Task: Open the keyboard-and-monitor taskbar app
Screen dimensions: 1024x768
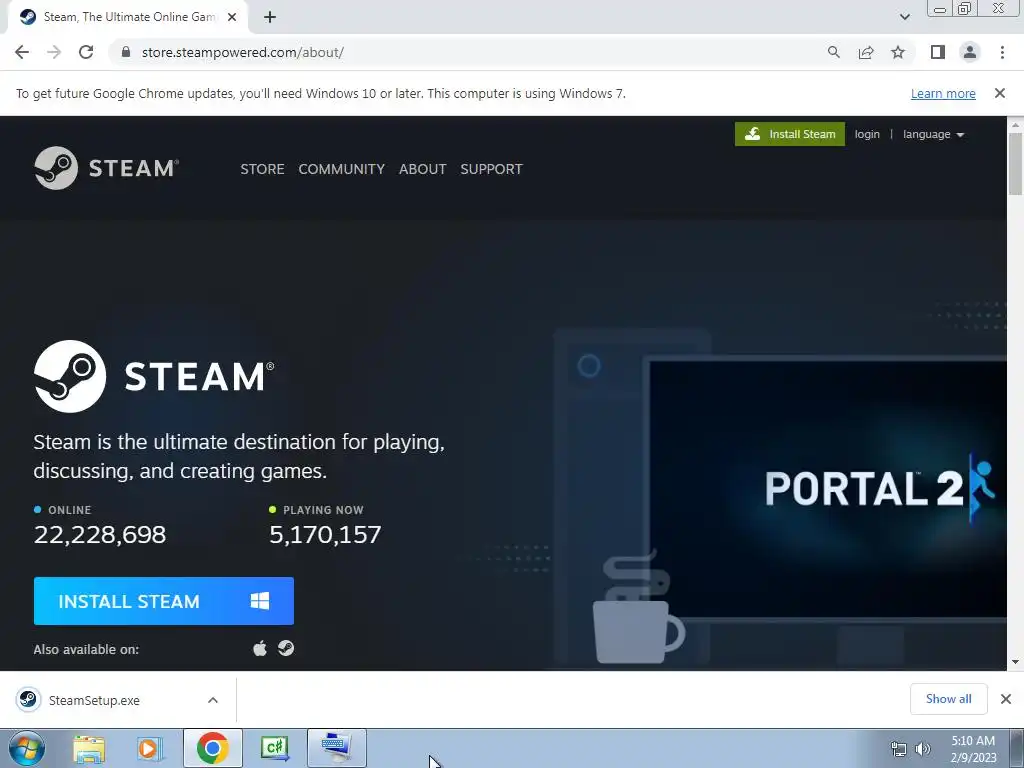Action: click(x=336, y=748)
